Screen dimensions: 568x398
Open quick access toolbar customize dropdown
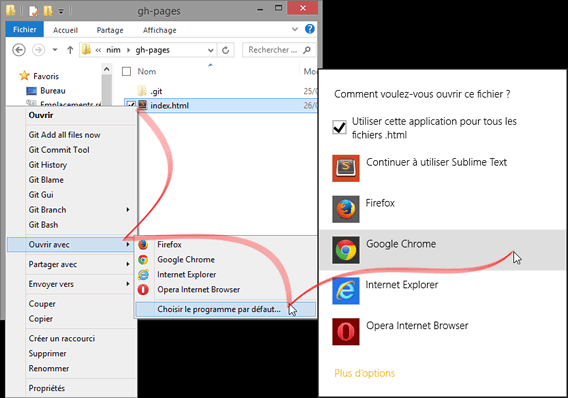(x=61, y=12)
